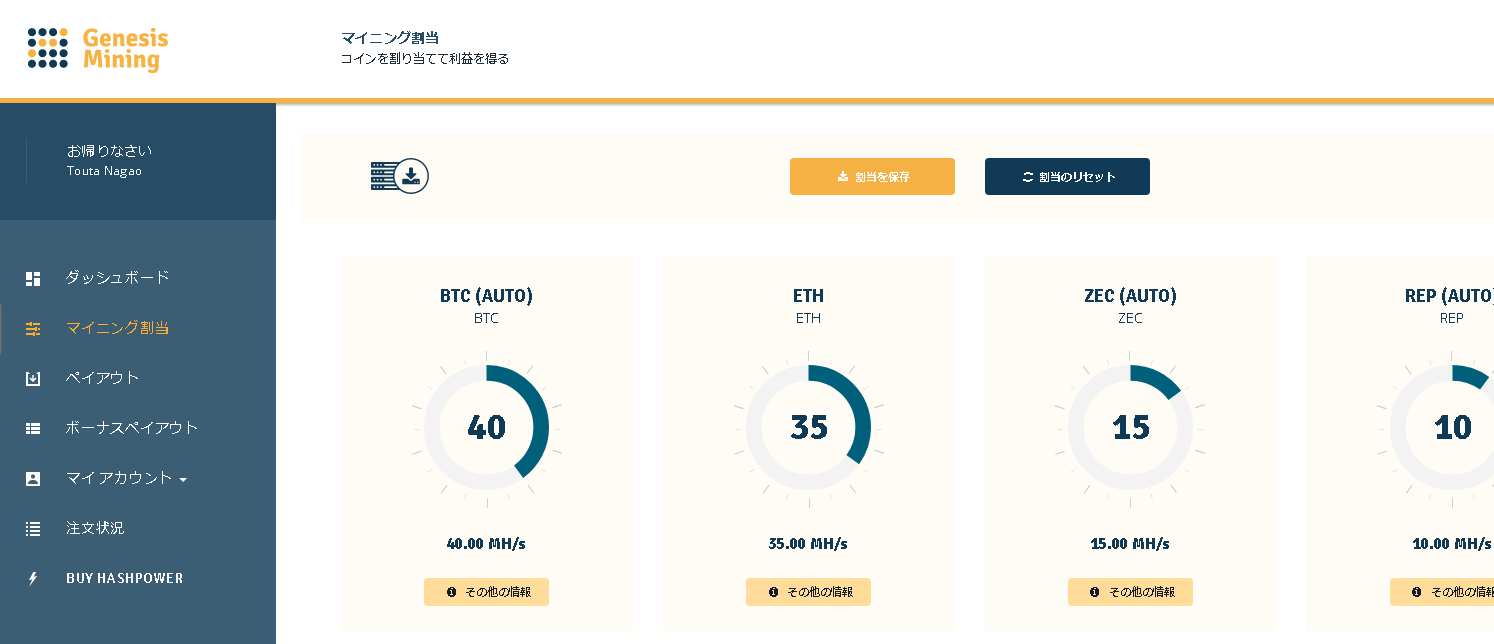Click the REP allocation dial showing 10
This screenshot has height=644, width=1494.
pos(1436,427)
